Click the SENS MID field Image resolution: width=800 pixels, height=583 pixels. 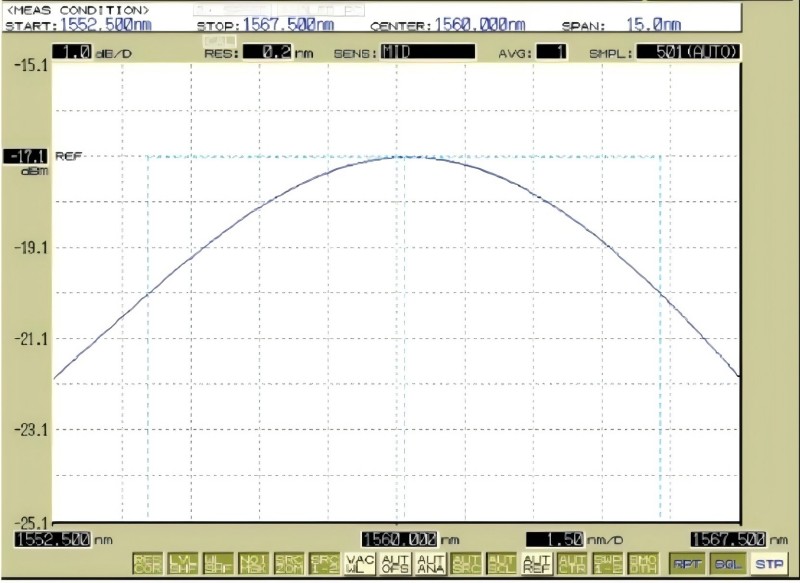point(428,52)
